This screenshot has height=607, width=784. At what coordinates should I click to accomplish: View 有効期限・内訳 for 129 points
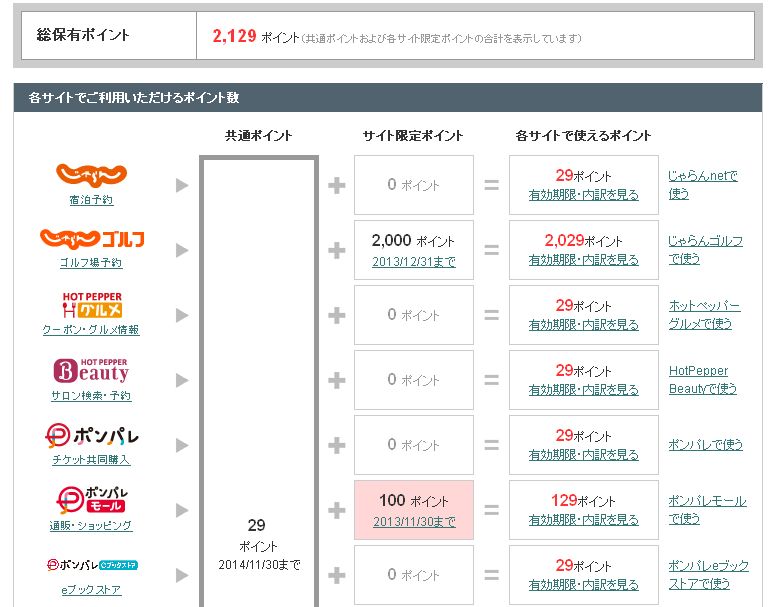pyautogui.click(x=583, y=520)
